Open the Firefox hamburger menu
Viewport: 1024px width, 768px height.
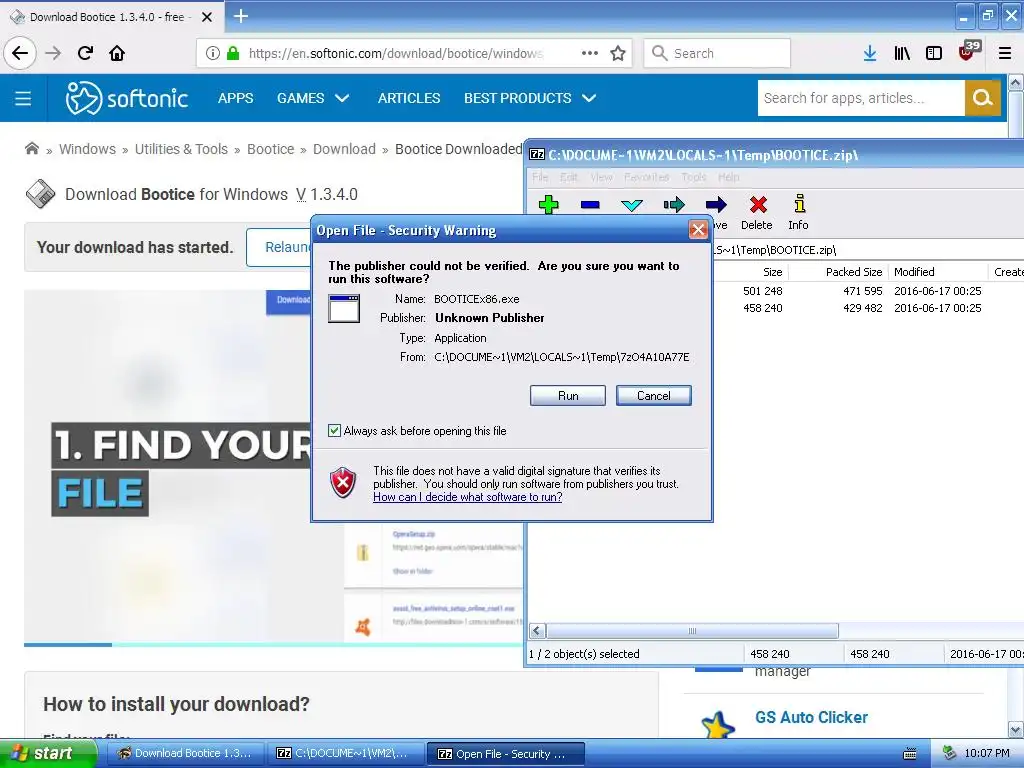(x=1004, y=53)
